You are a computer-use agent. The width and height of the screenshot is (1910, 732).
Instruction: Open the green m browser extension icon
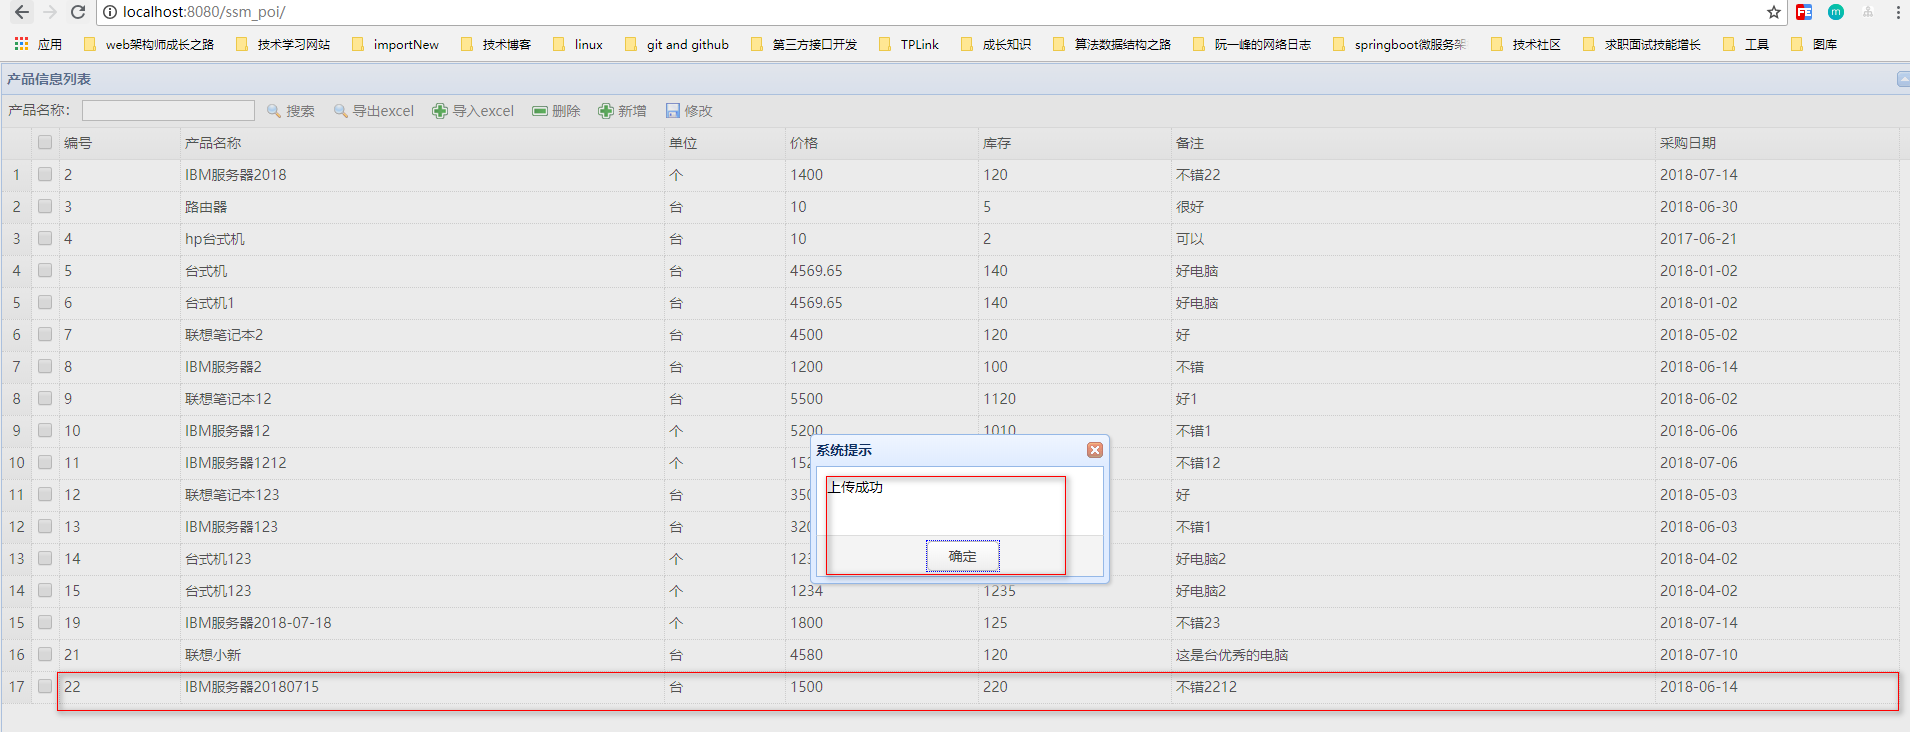pyautogui.click(x=1836, y=12)
